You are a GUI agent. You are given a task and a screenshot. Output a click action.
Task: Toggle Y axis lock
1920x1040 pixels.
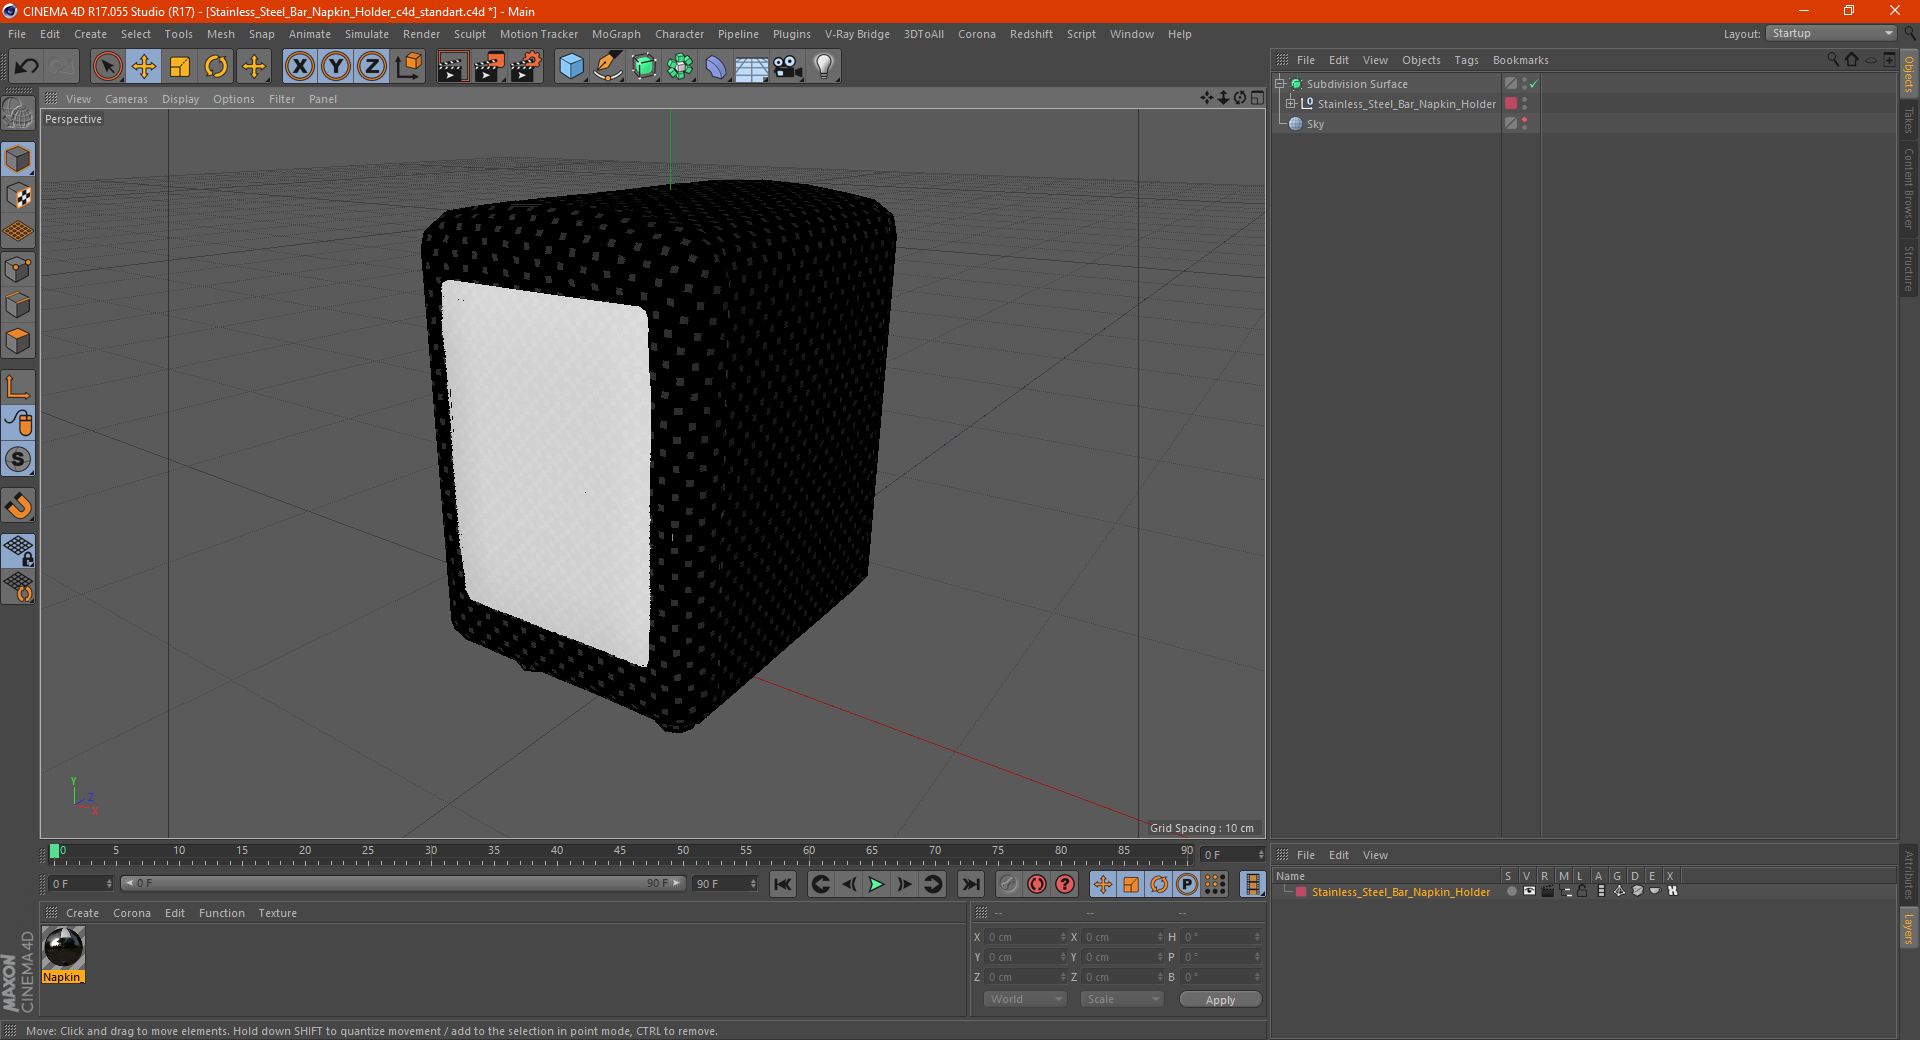336,67
